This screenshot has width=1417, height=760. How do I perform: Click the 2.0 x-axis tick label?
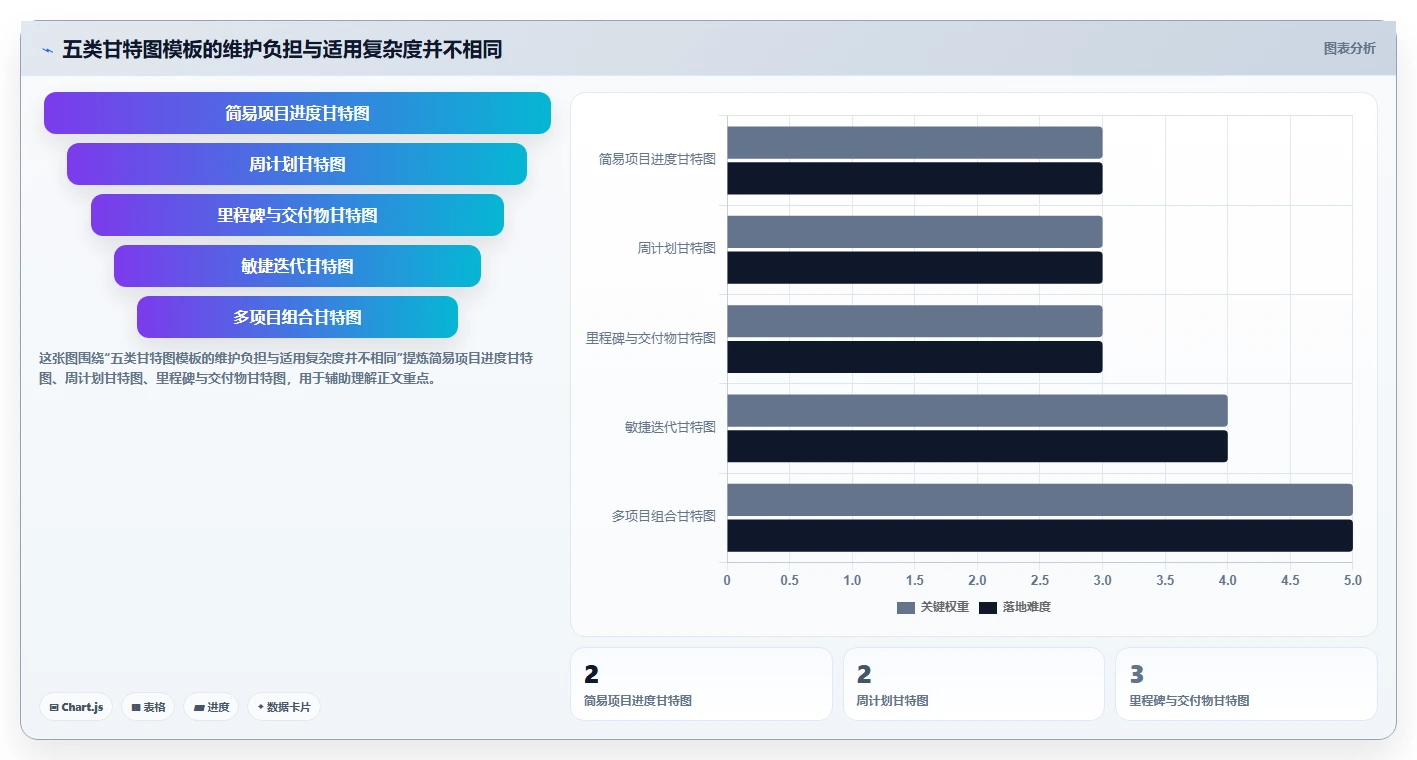(x=977, y=580)
